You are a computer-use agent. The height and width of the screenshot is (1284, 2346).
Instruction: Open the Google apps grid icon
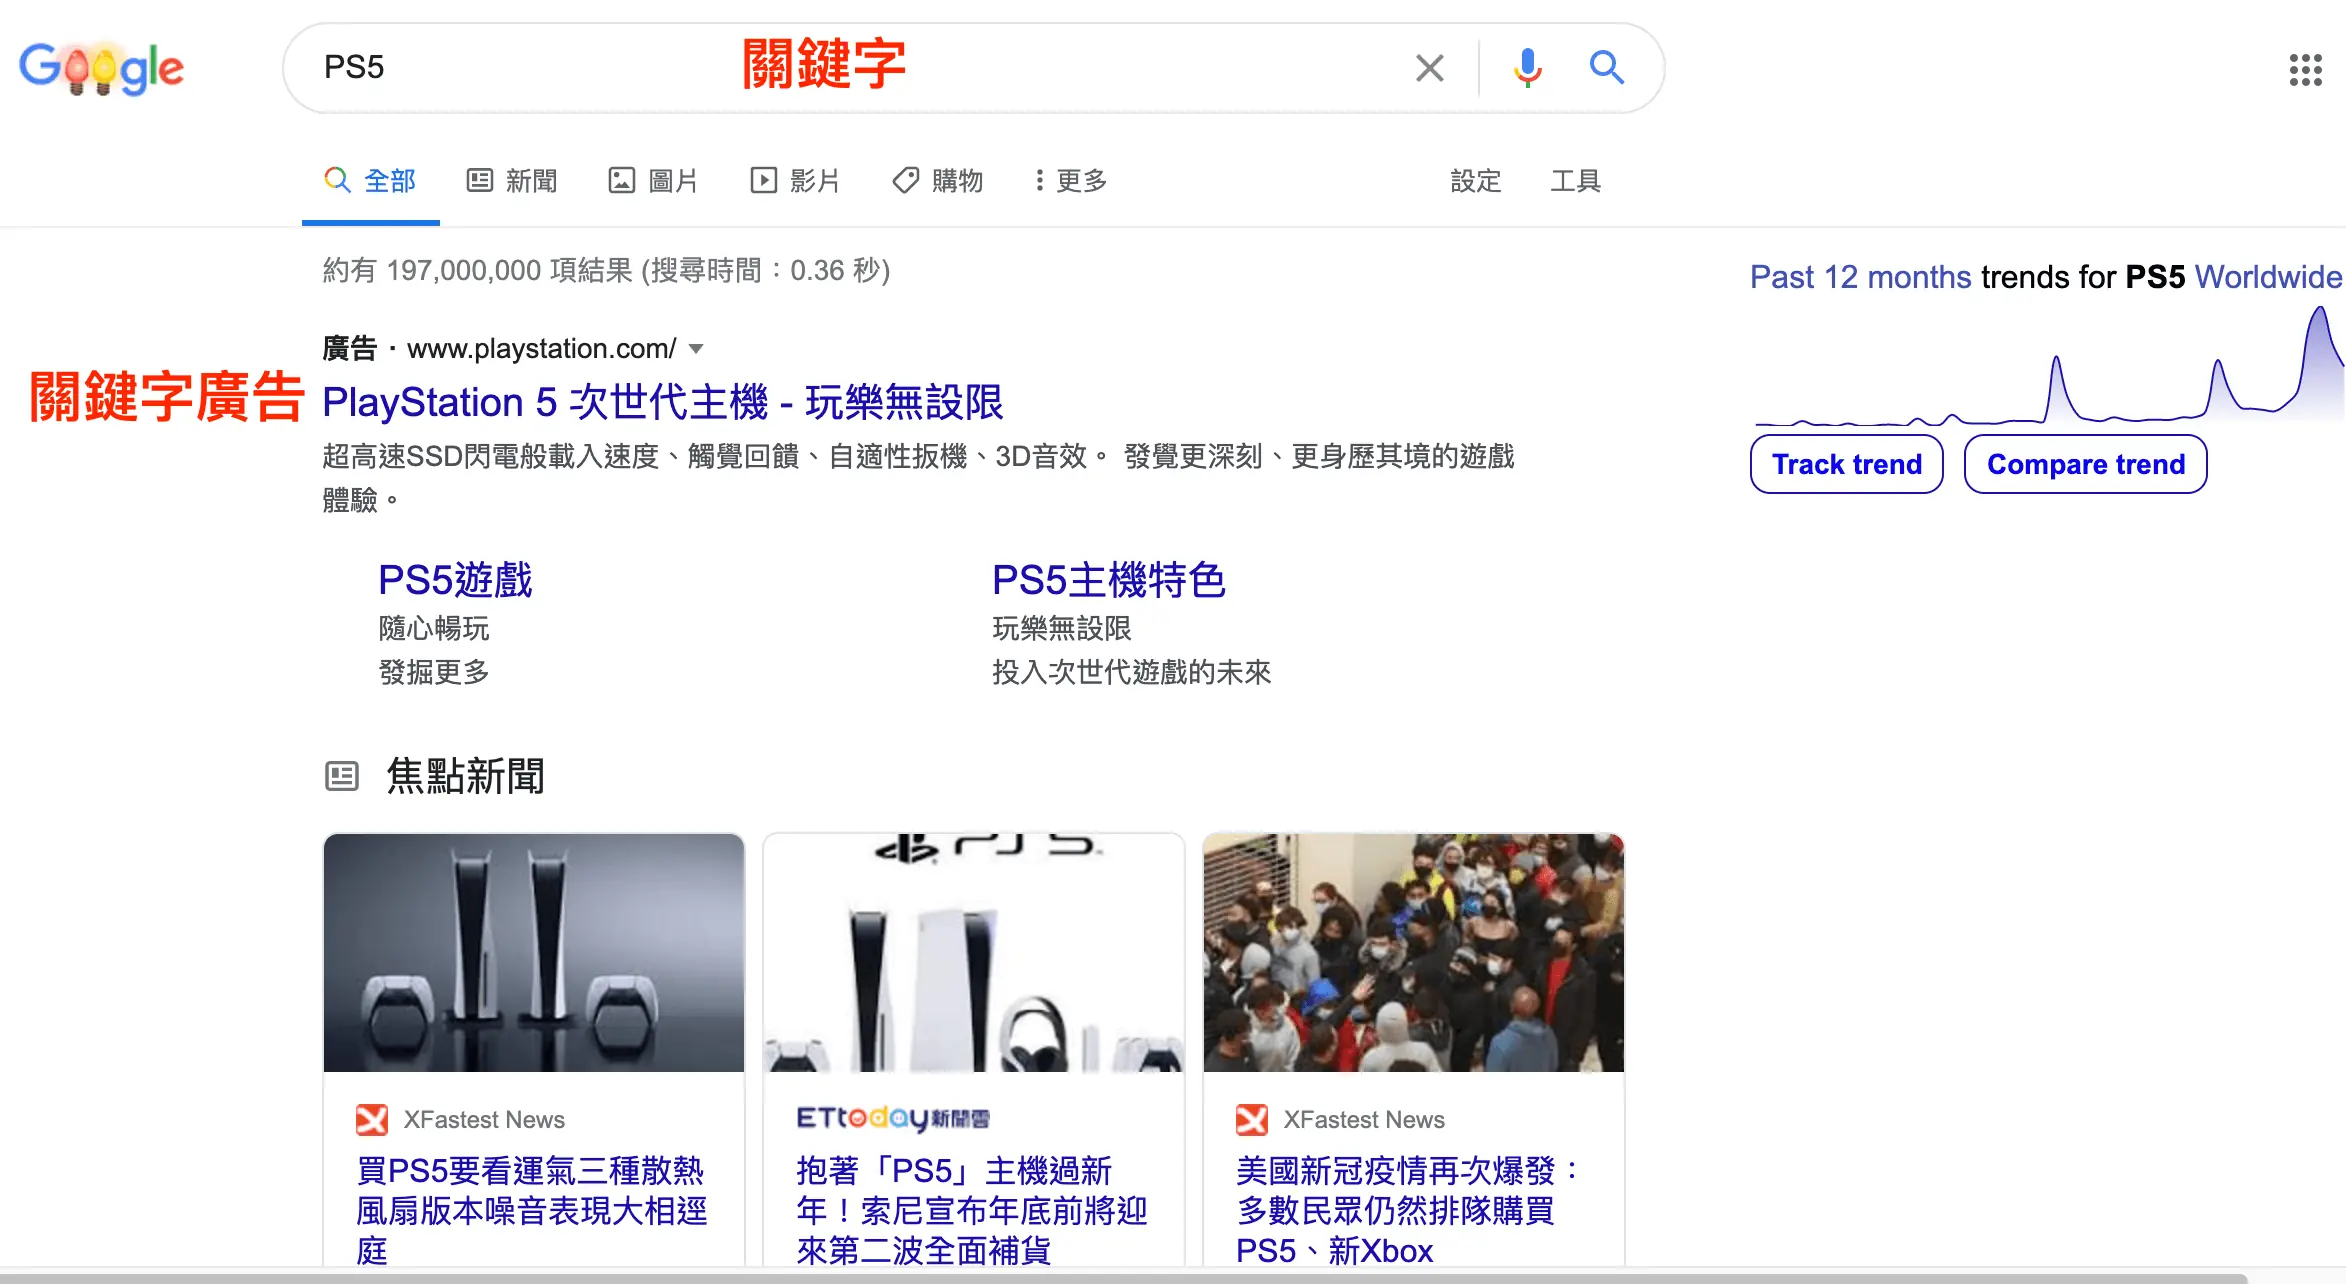(2305, 70)
